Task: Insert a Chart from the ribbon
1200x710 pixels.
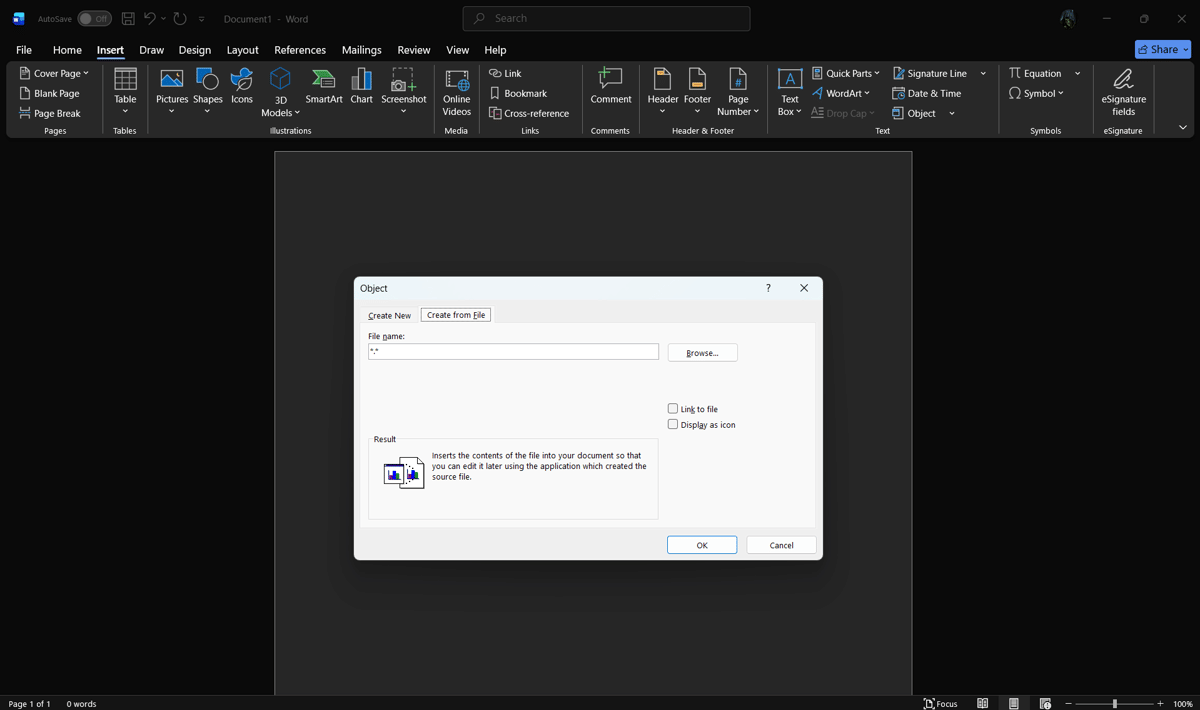Action: tap(362, 86)
